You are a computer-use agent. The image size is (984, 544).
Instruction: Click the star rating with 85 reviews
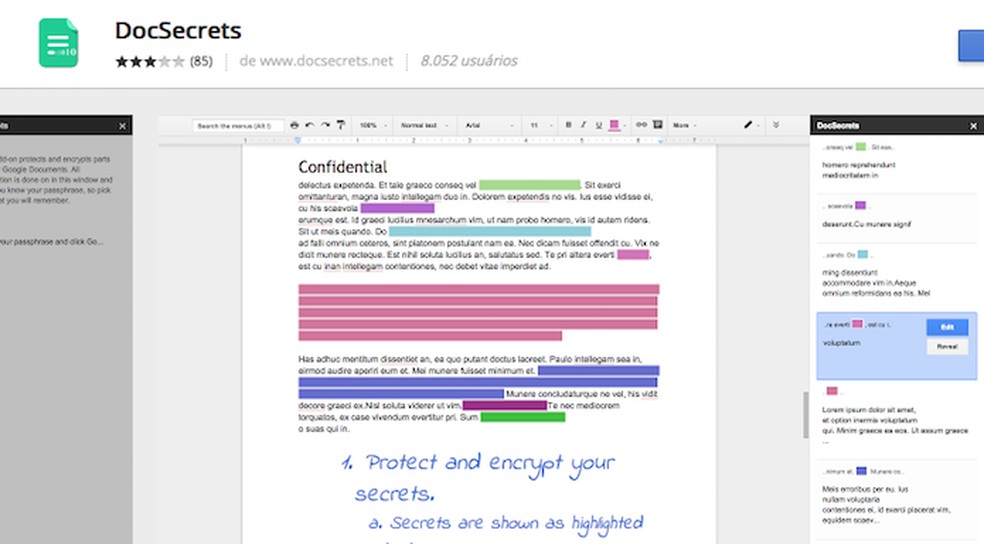point(164,61)
